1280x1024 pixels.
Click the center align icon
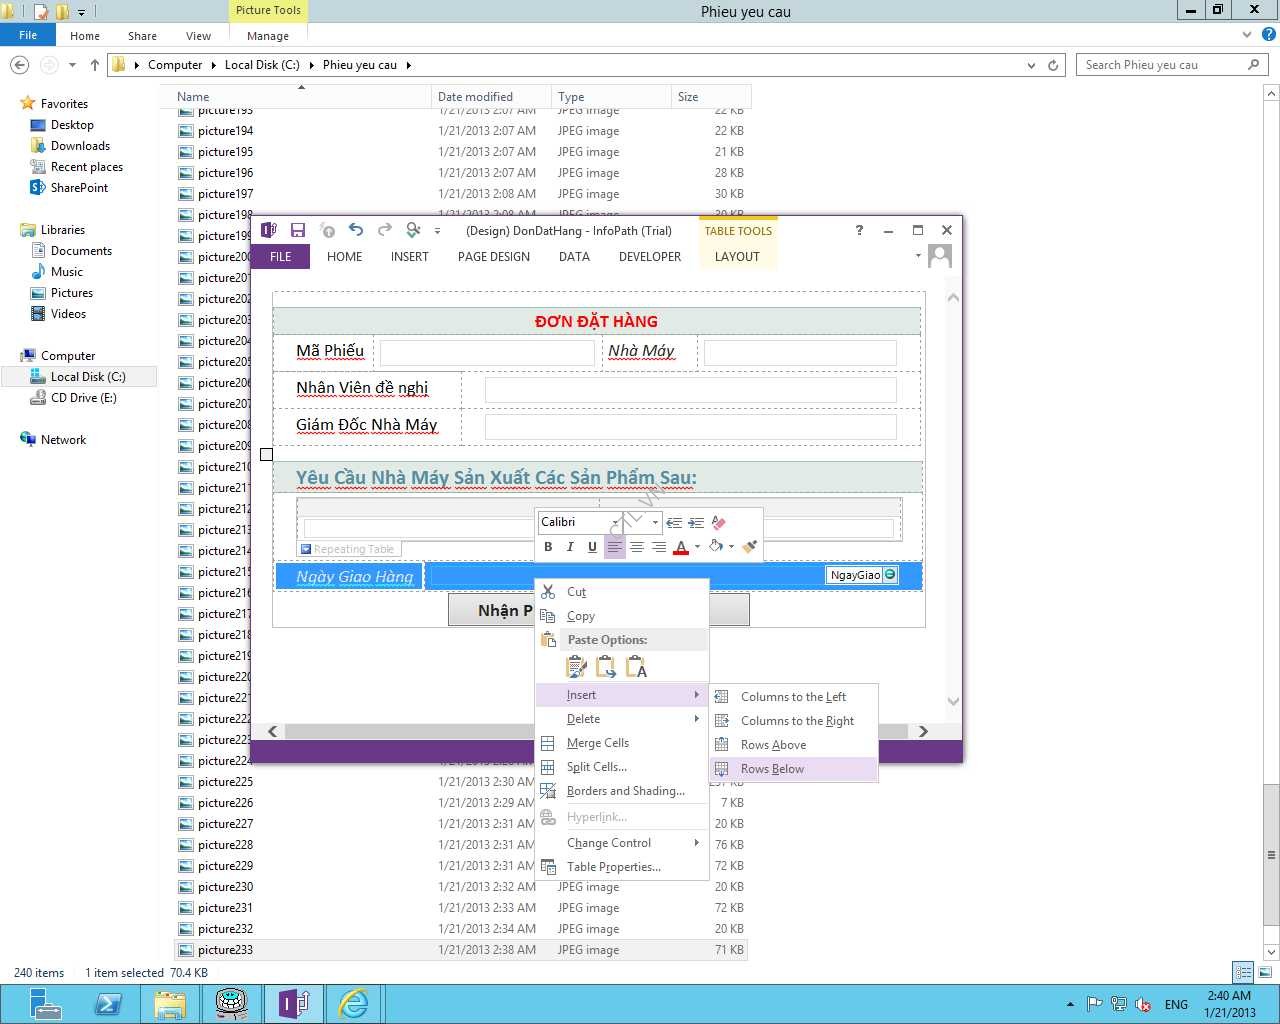[x=637, y=547]
